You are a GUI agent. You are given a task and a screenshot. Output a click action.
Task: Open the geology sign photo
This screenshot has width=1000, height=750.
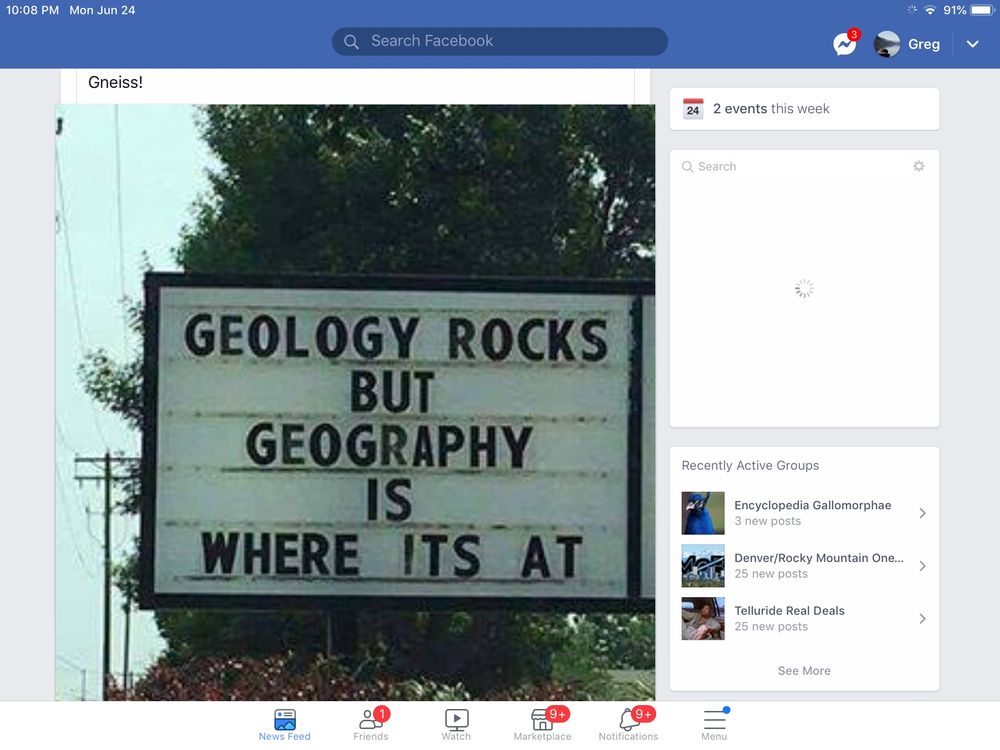[355, 402]
